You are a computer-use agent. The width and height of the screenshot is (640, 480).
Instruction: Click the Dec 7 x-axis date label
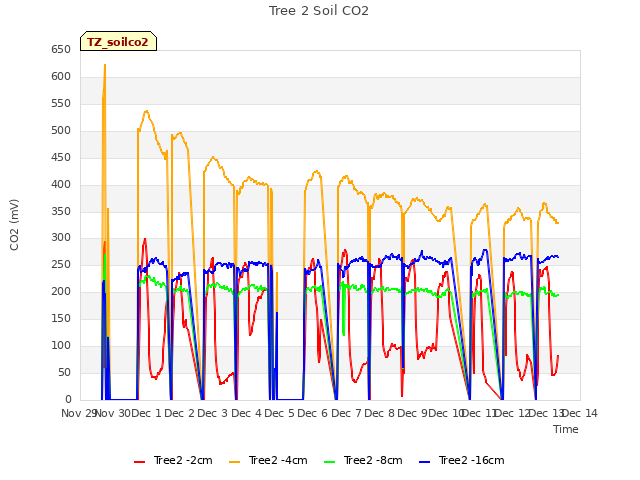(x=347, y=413)
